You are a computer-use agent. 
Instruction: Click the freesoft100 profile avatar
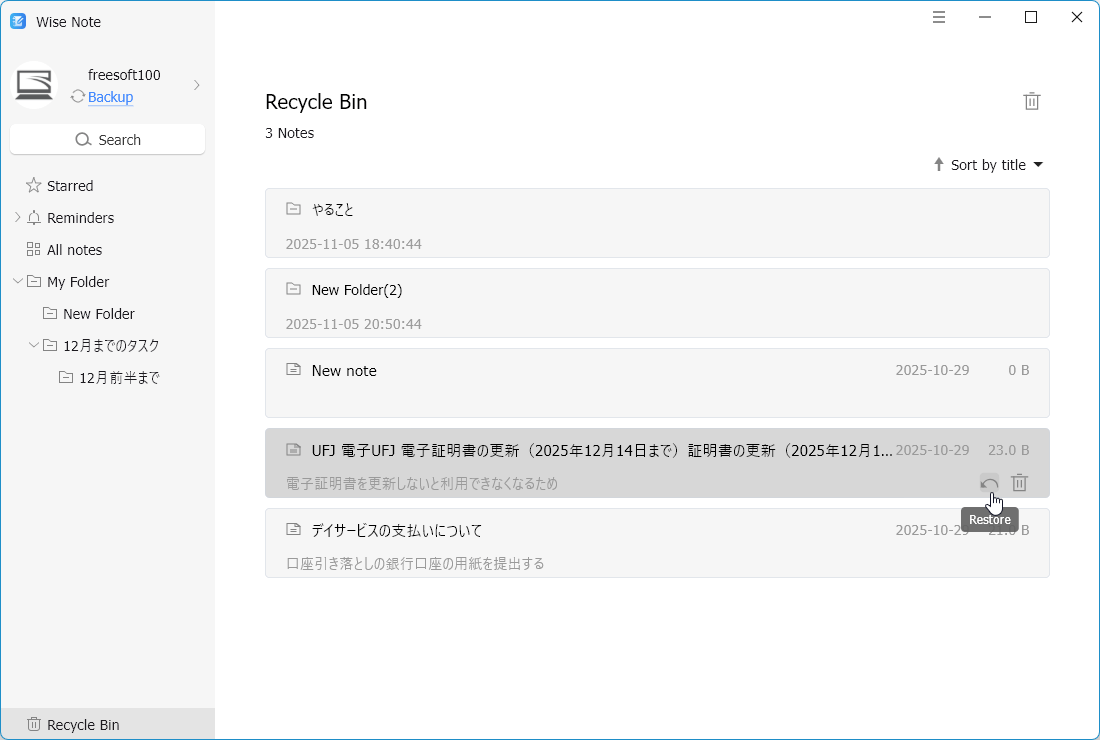(x=34, y=85)
